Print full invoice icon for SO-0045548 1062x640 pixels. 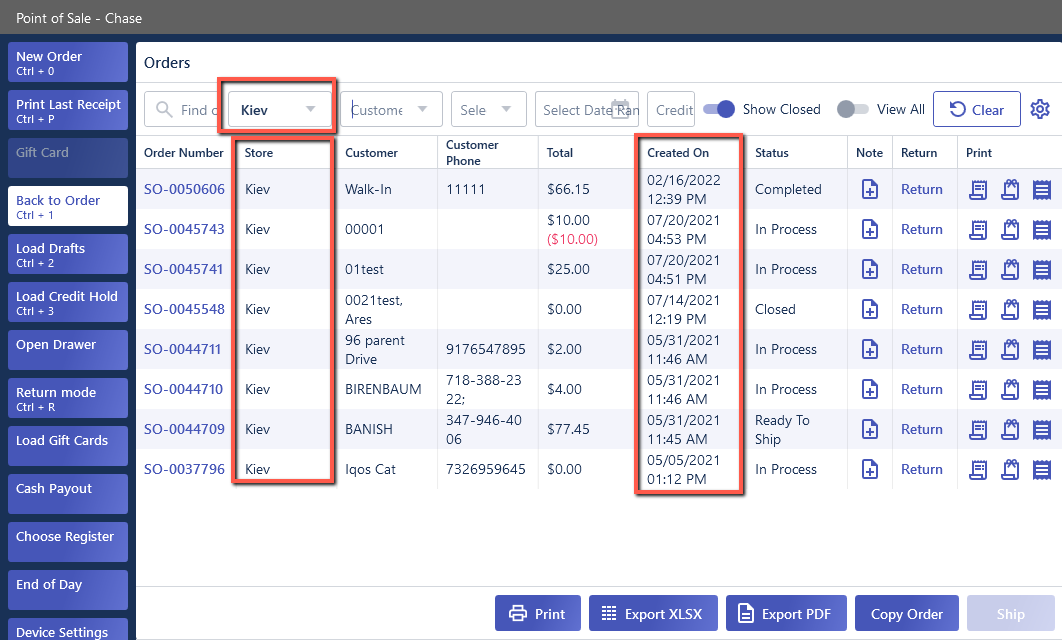point(1042,310)
